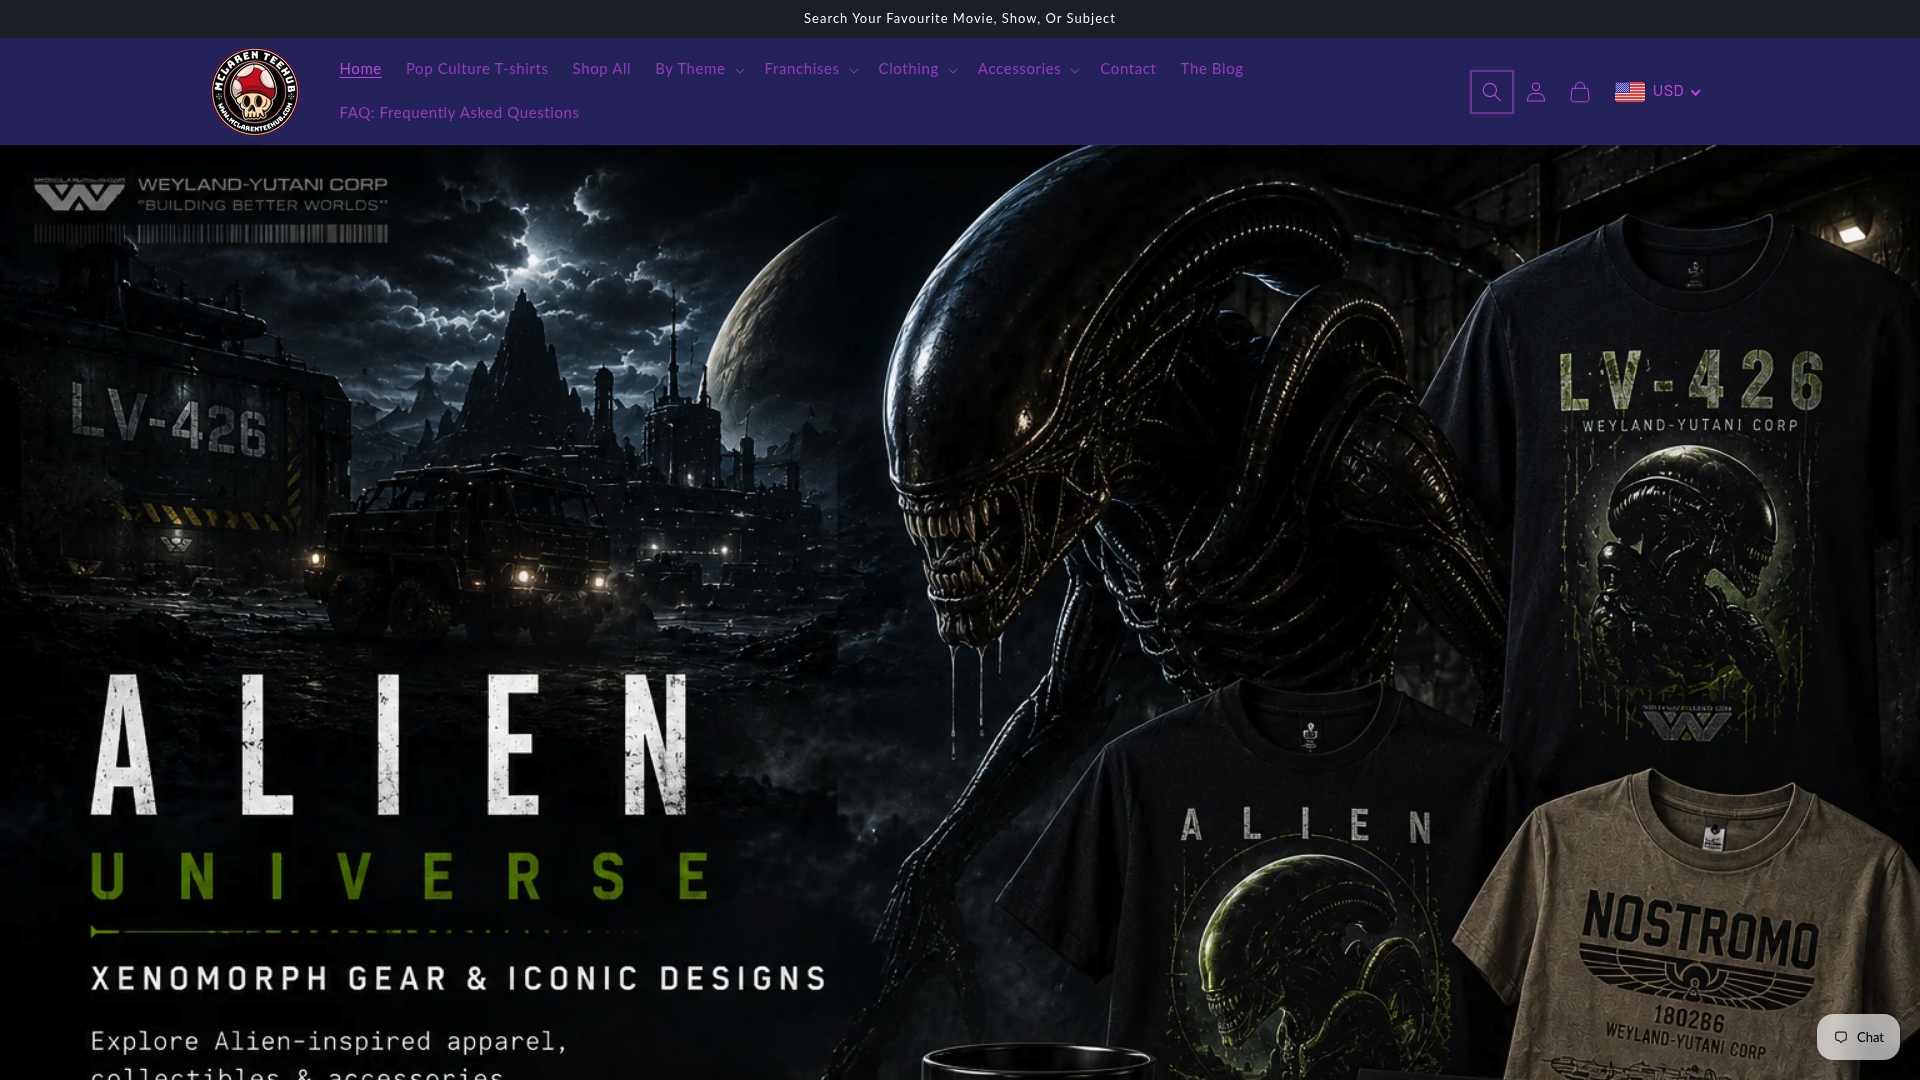The width and height of the screenshot is (1920, 1080).
Task: Open the shopping bag cart icon
Action: point(1580,92)
